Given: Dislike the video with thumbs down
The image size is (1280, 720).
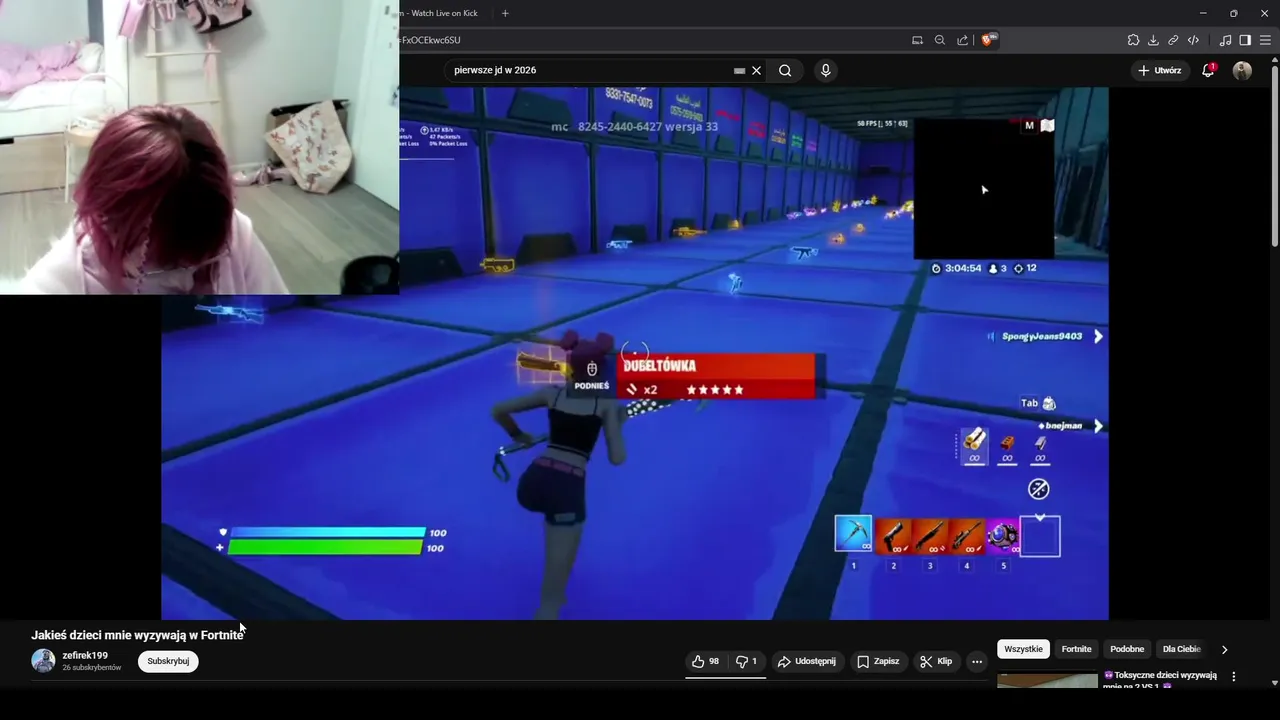Looking at the screenshot, I should 746,661.
